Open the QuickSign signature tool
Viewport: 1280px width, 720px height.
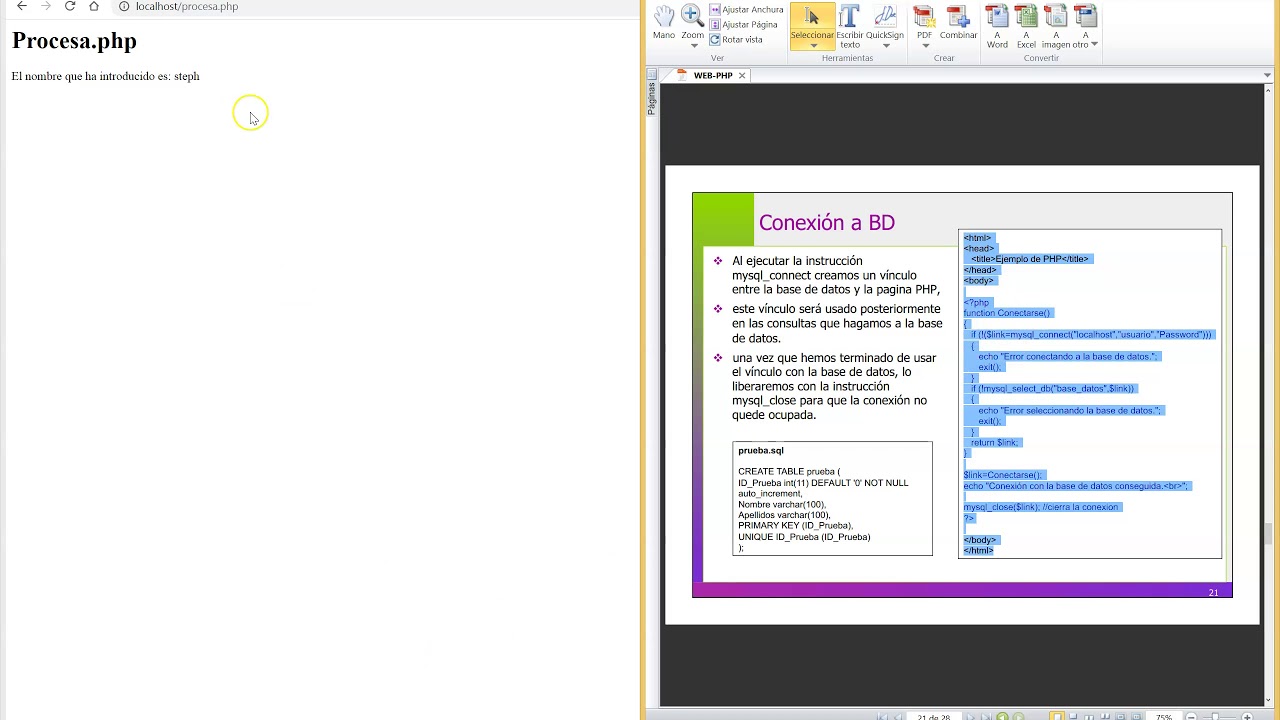885,22
